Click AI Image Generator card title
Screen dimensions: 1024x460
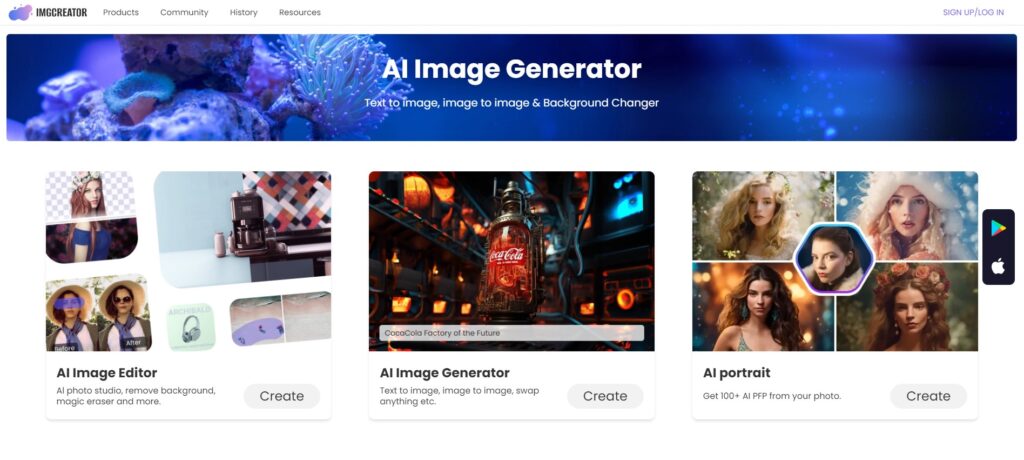click(x=445, y=373)
